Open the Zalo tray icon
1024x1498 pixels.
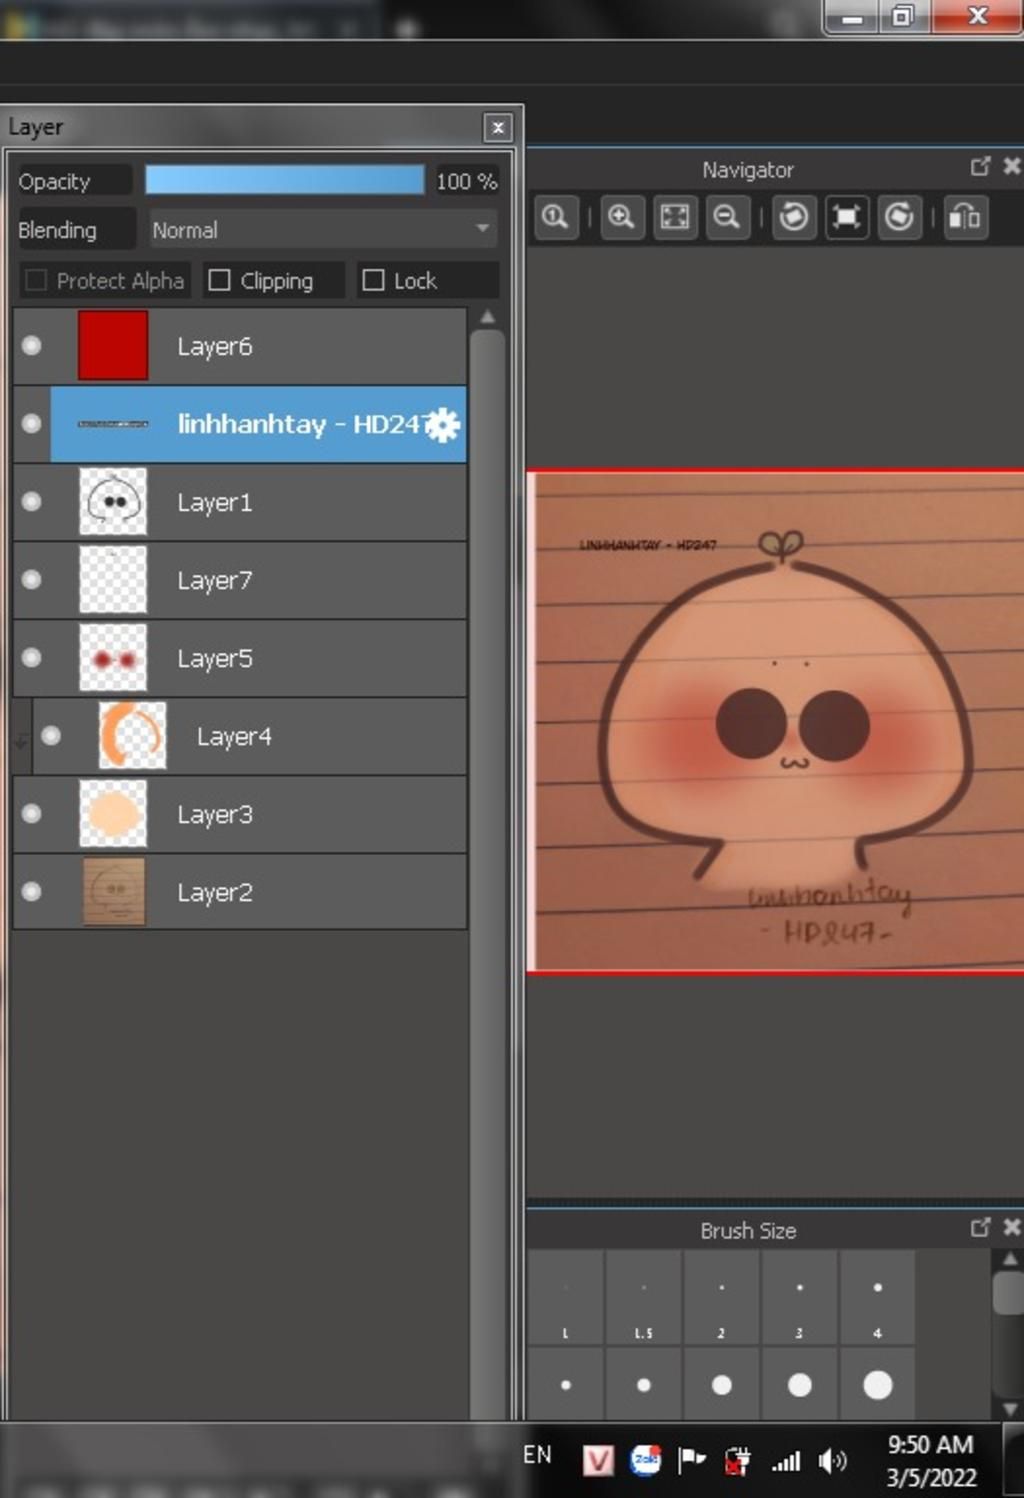(646, 1460)
